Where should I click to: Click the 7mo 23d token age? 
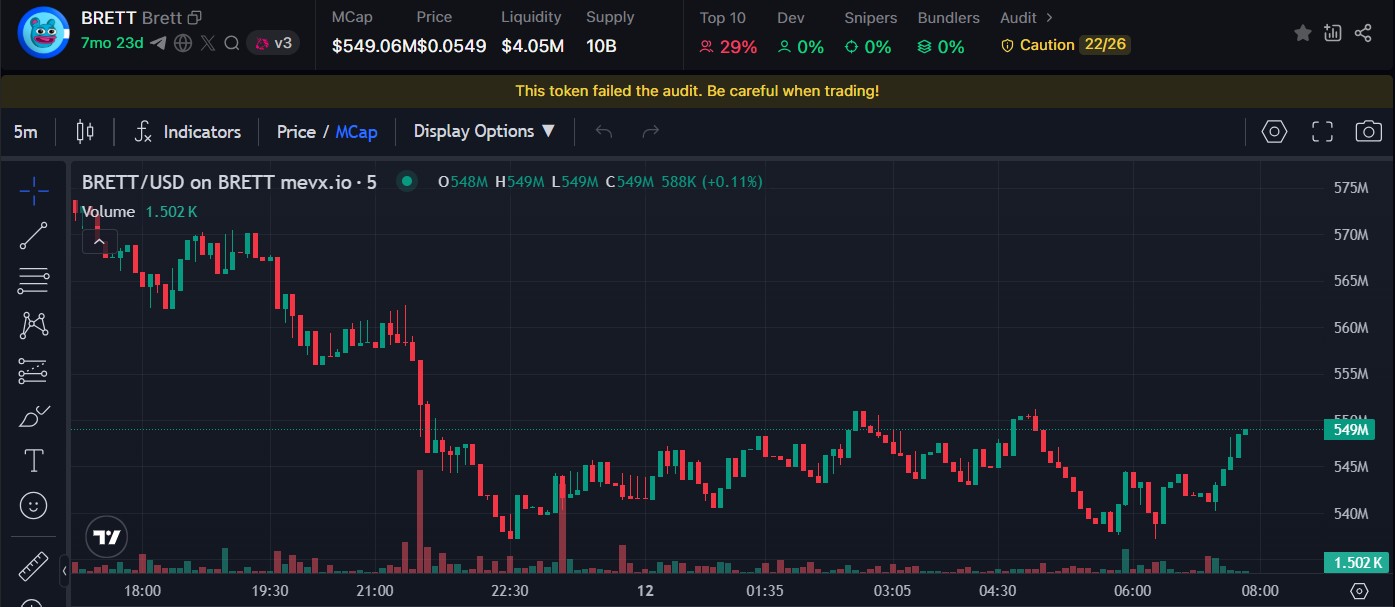tap(112, 43)
